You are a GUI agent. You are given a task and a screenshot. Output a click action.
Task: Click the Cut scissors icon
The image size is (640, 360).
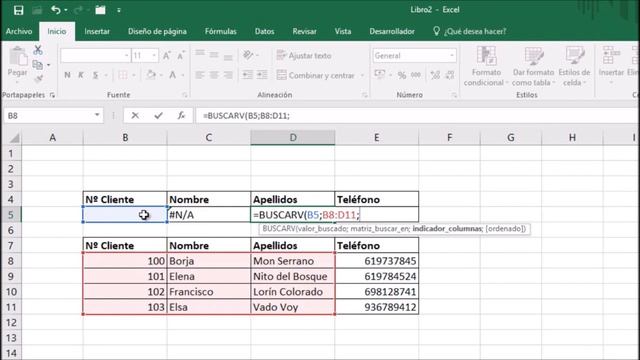click(x=38, y=50)
